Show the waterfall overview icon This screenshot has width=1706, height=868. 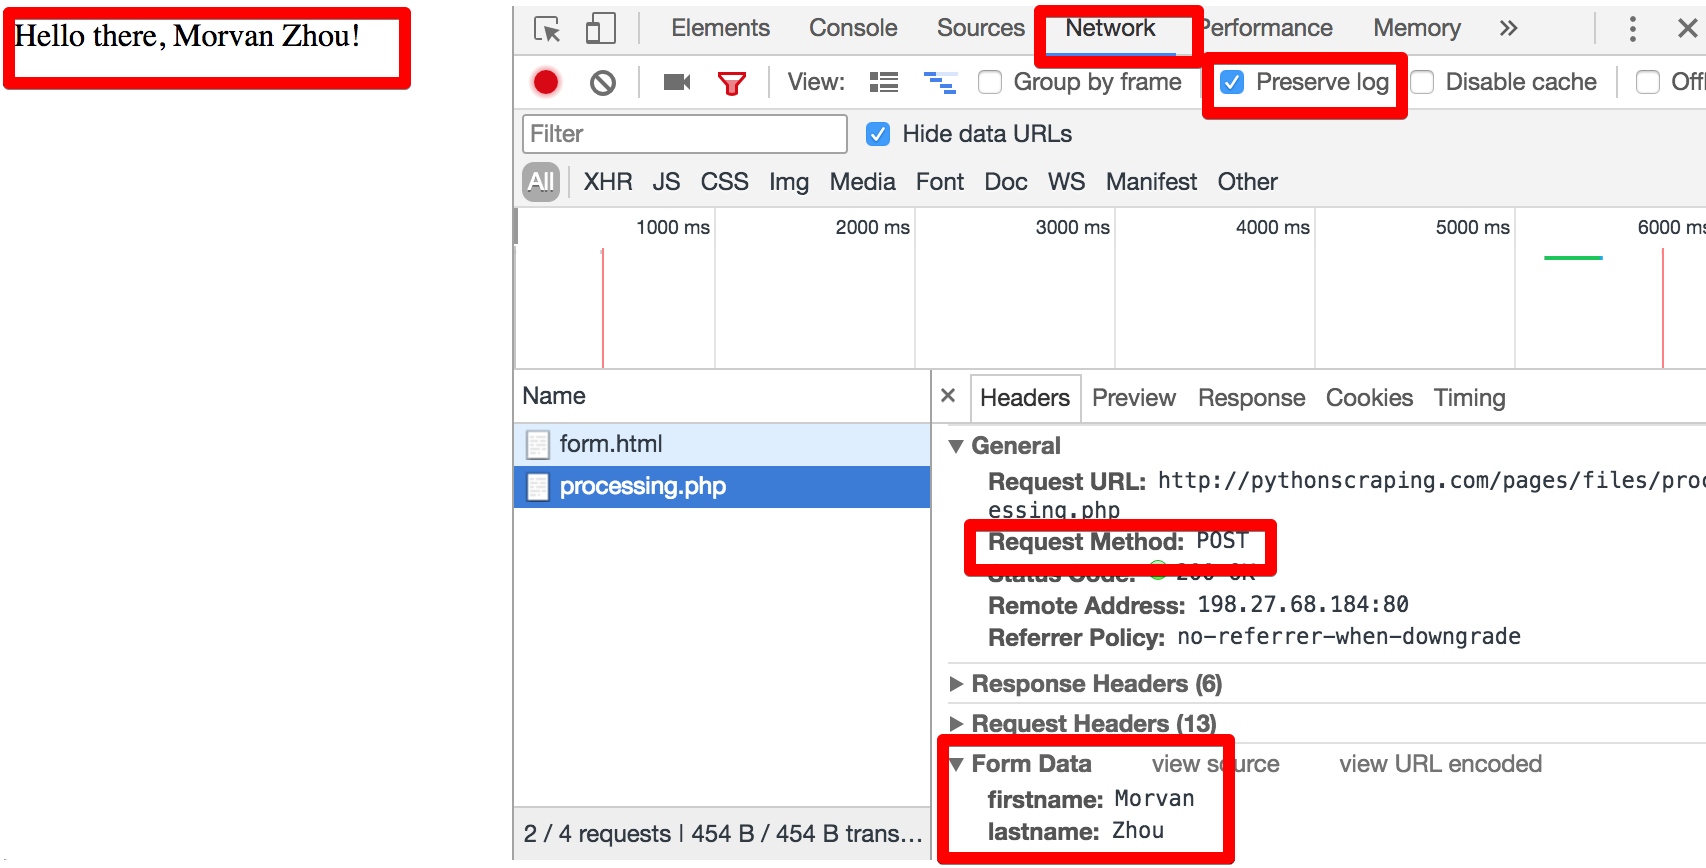939,82
